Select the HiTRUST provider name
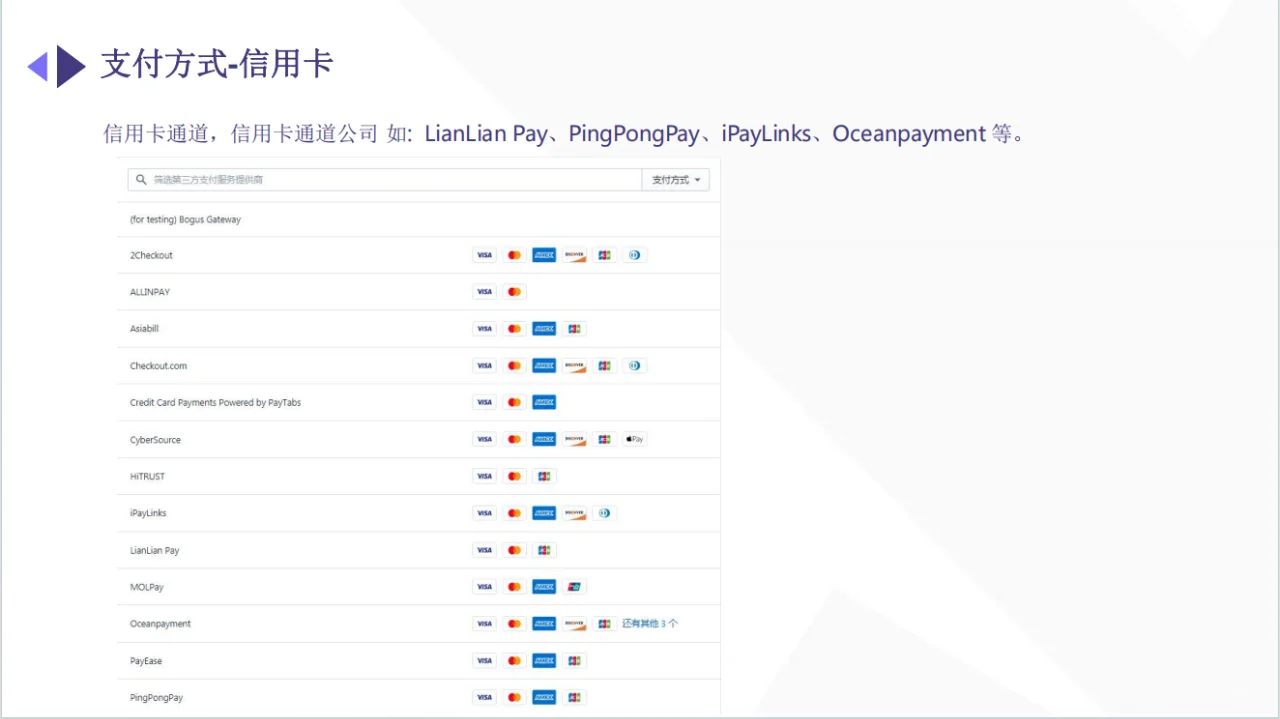Screen dimensions: 1280x719 coord(147,476)
